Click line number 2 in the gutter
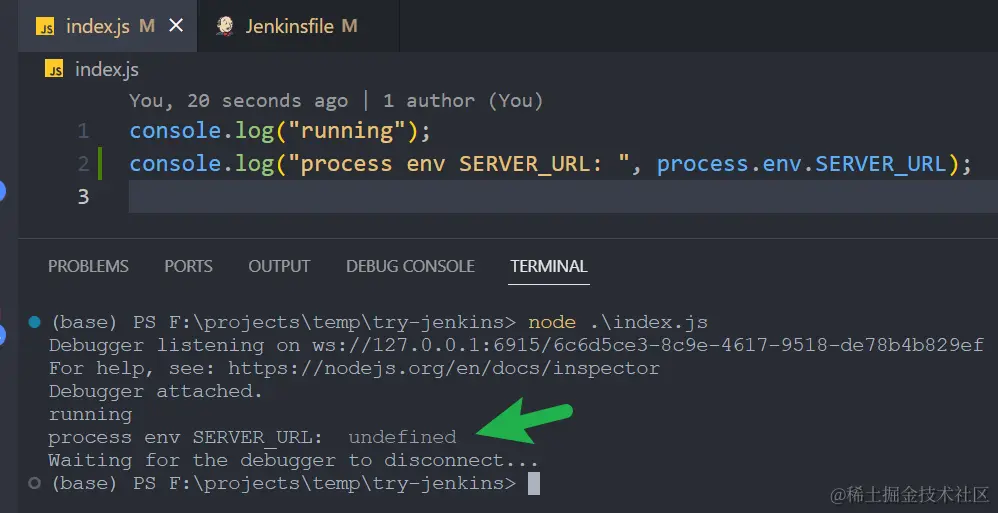 click(83, 164)
